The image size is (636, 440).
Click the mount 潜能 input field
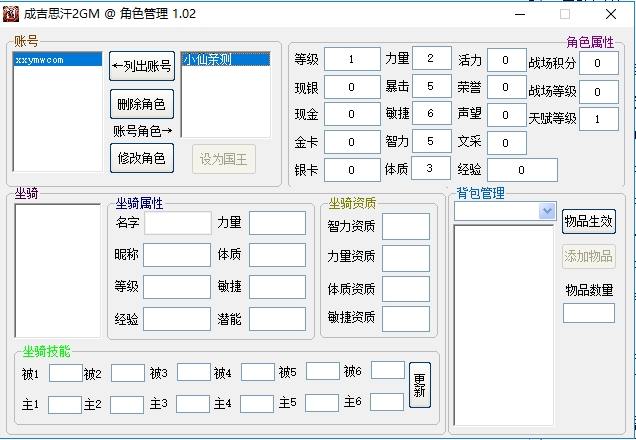point(277,319)
